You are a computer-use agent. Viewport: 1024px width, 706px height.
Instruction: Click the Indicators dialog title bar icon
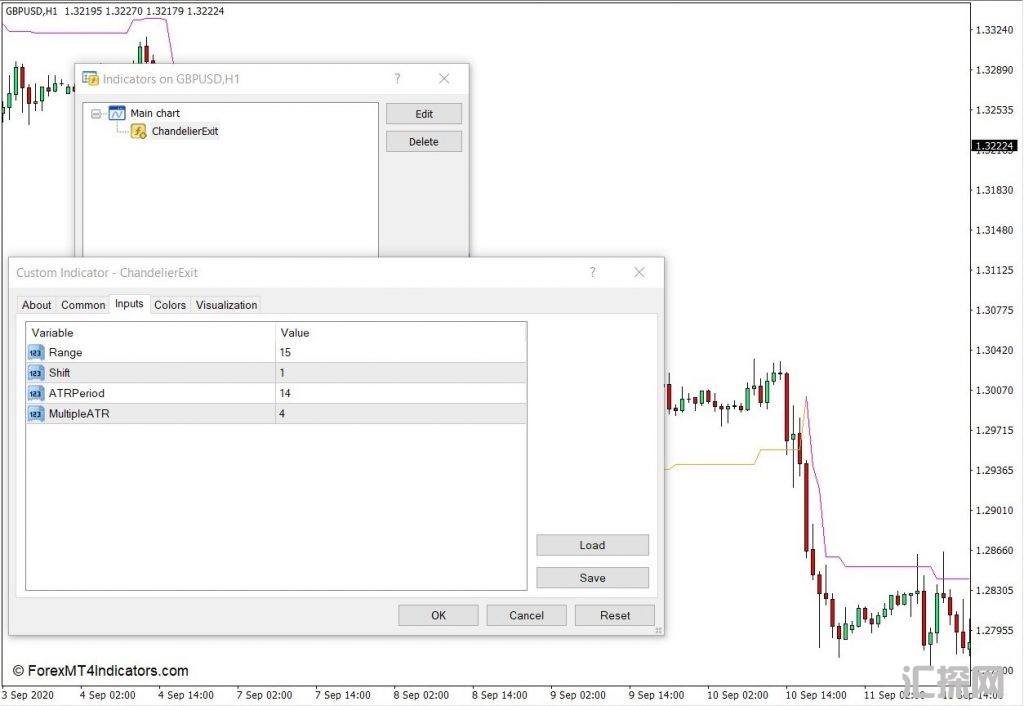91,79
